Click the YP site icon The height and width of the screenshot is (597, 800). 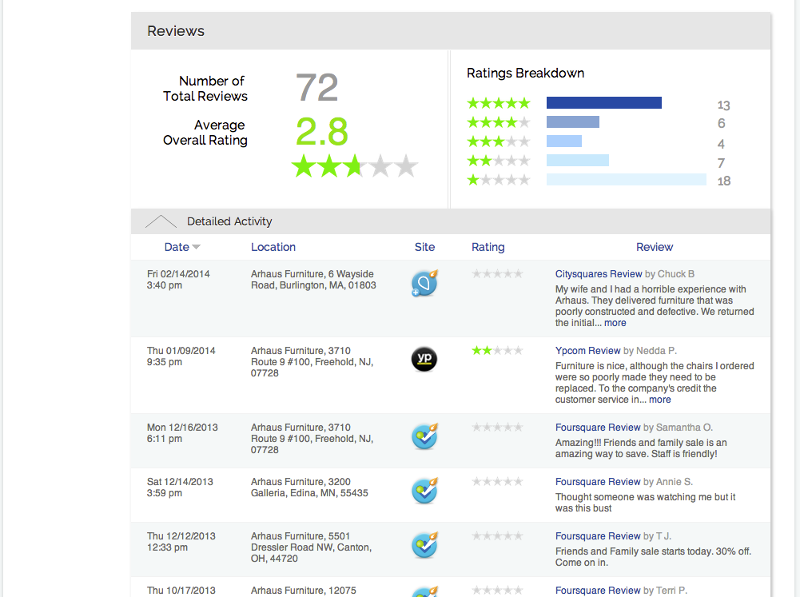coord(424,359)
